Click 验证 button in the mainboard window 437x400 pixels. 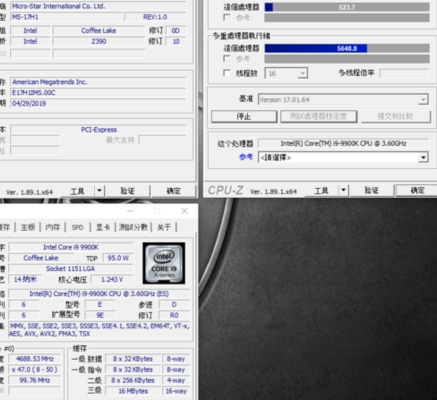[x=127, y=191]
